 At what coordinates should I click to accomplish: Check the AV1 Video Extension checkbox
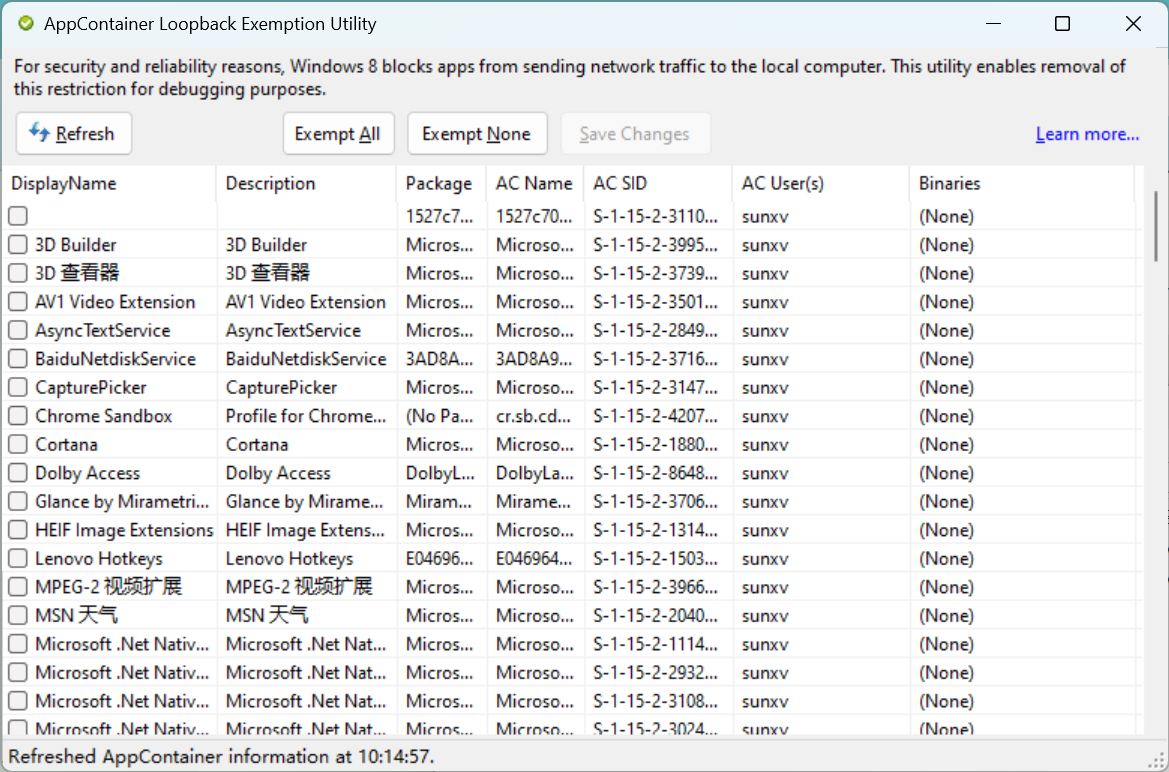(x=18, y=302)
